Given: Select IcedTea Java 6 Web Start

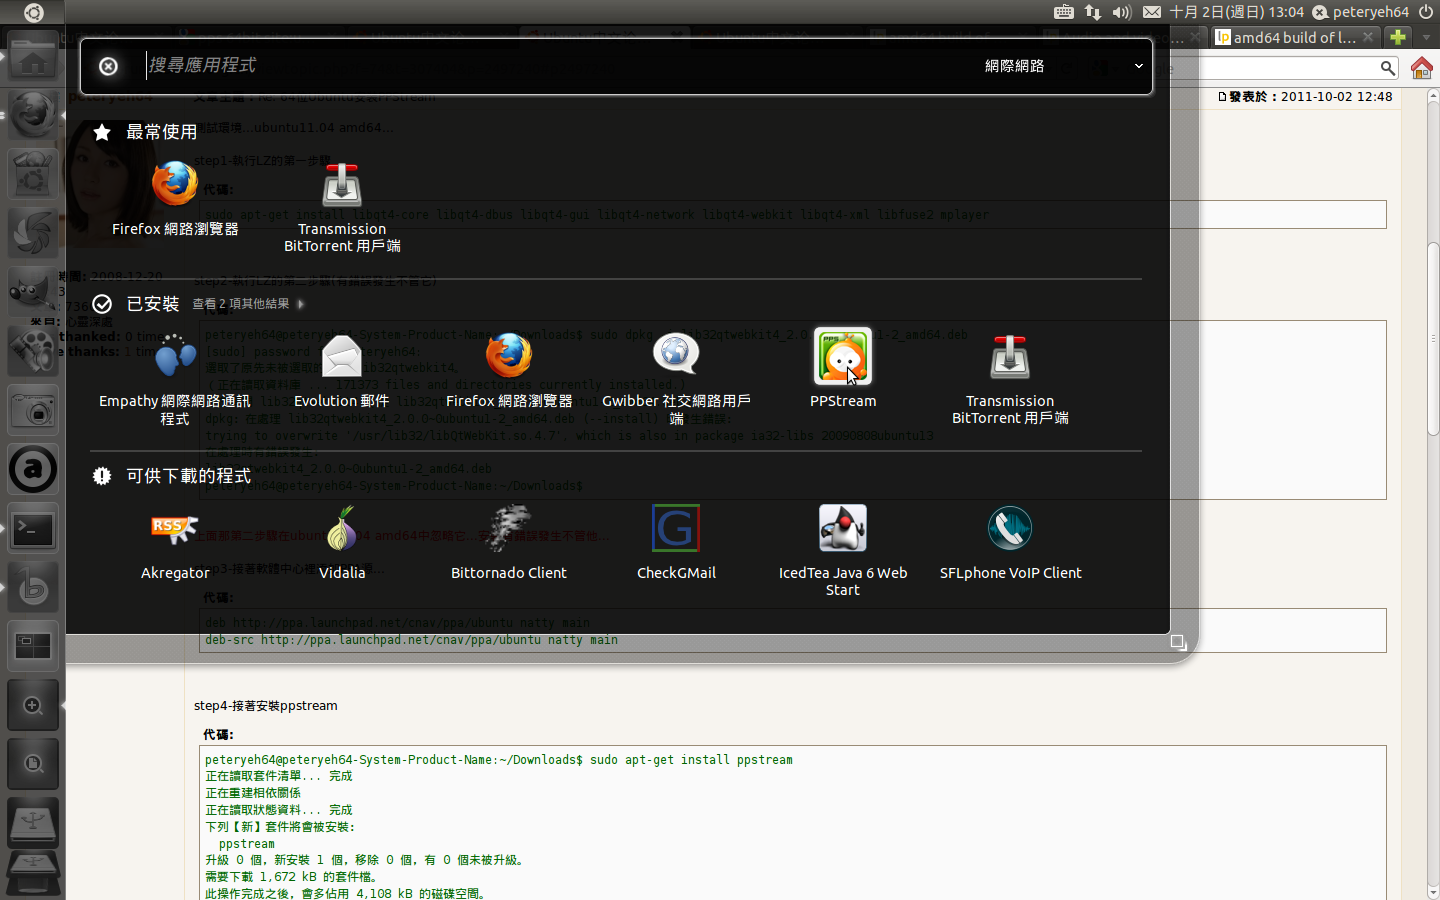Looking at the screenshot, I should coord(843,551).
